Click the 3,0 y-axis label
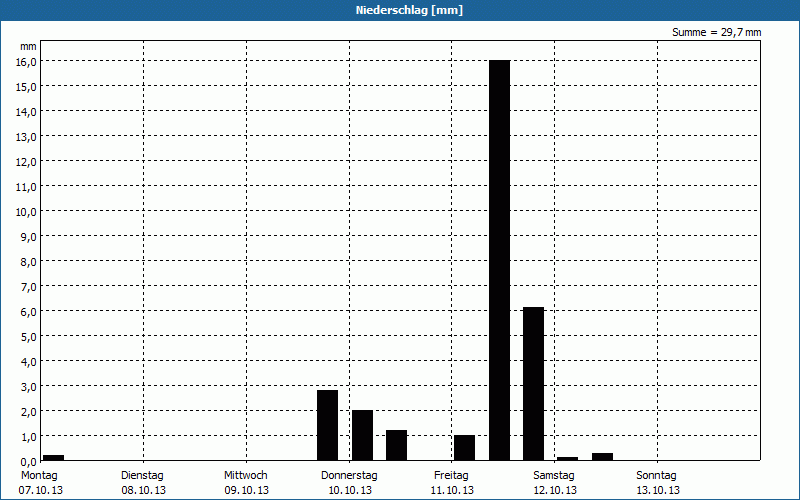The width and height of the screenshot is (800, 500). (28, 387)
